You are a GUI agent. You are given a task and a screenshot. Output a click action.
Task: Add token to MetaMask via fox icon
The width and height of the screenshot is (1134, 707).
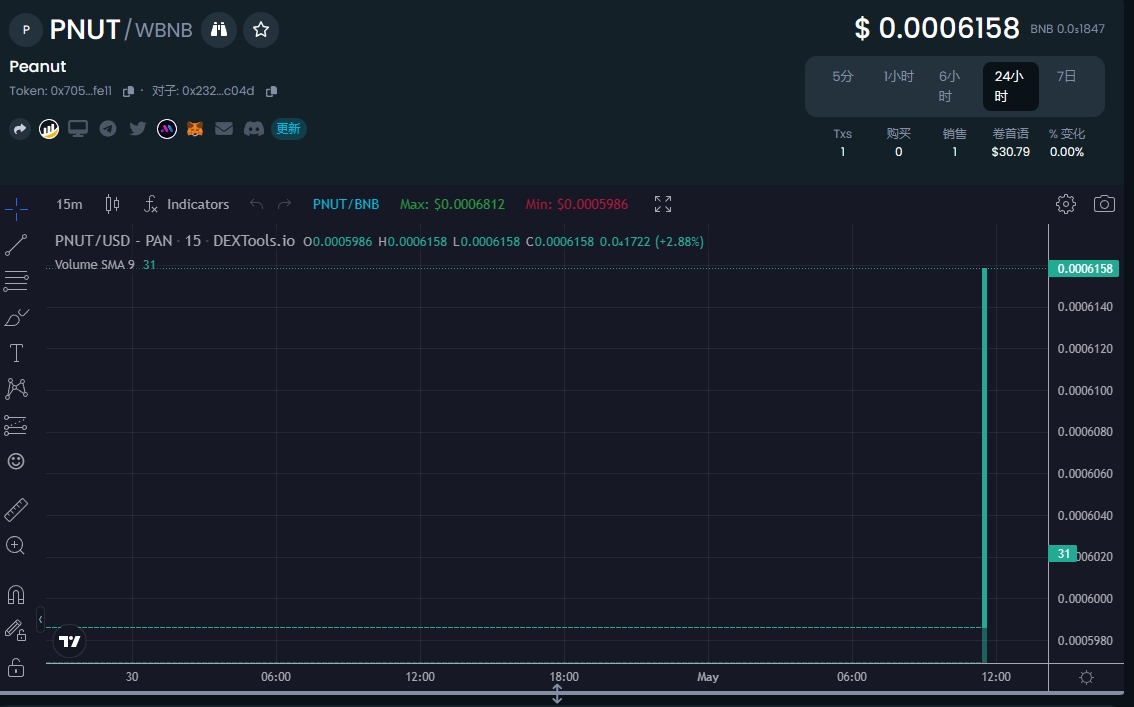[x=195, y=129]
